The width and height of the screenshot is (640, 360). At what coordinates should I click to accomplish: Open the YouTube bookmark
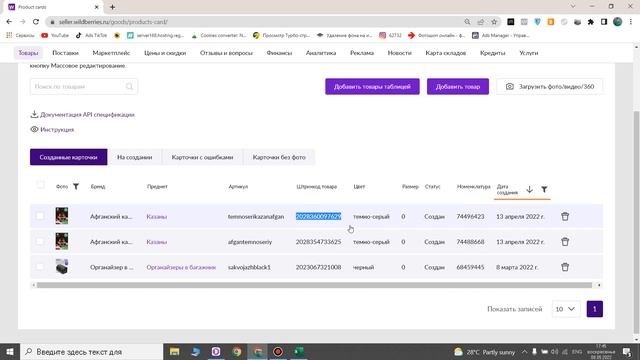click(55, 36)
